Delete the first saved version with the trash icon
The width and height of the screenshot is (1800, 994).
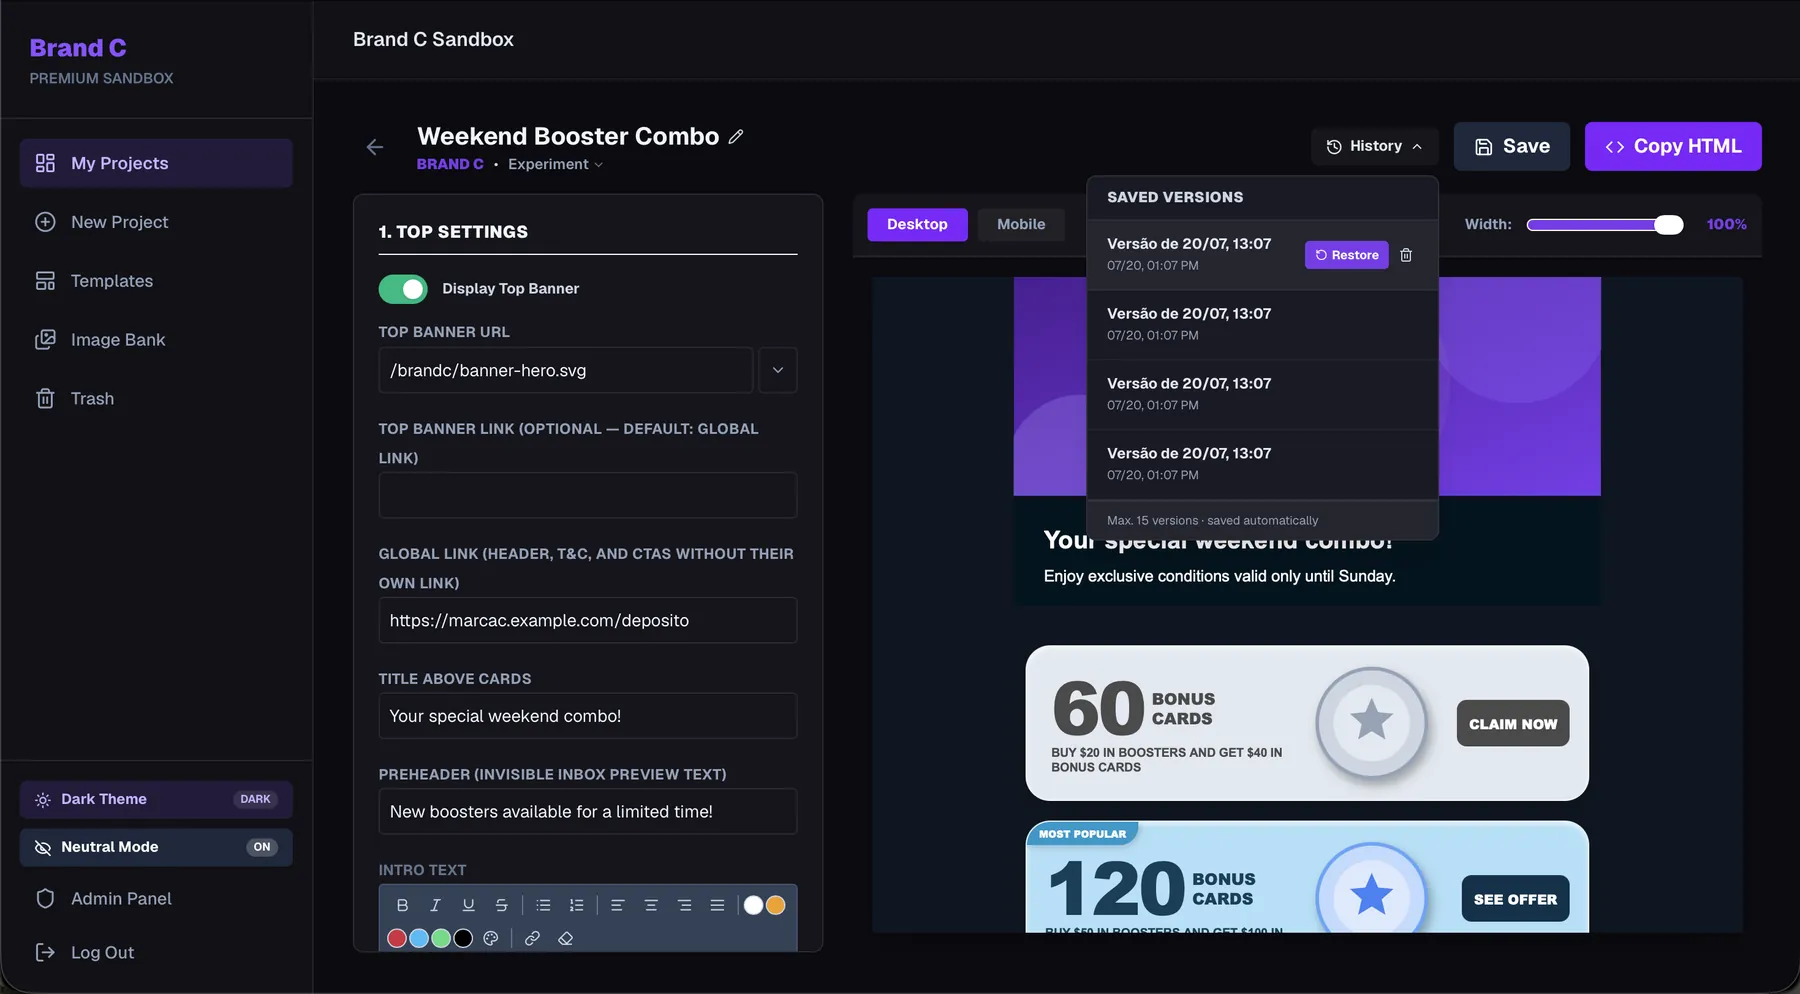(1406, 255)
